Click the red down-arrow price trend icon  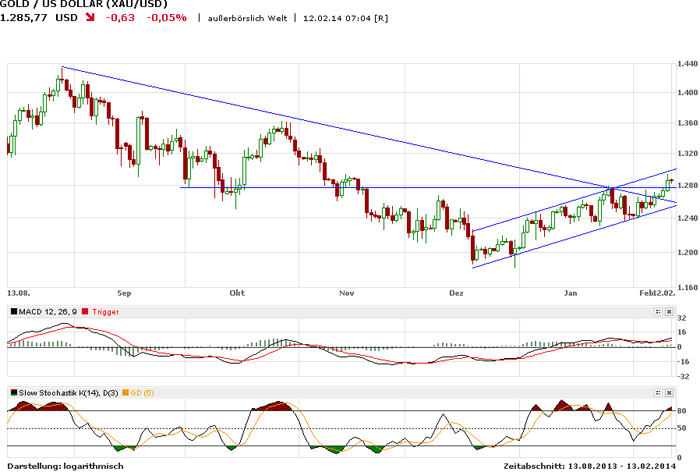click(x=91, y=18)
